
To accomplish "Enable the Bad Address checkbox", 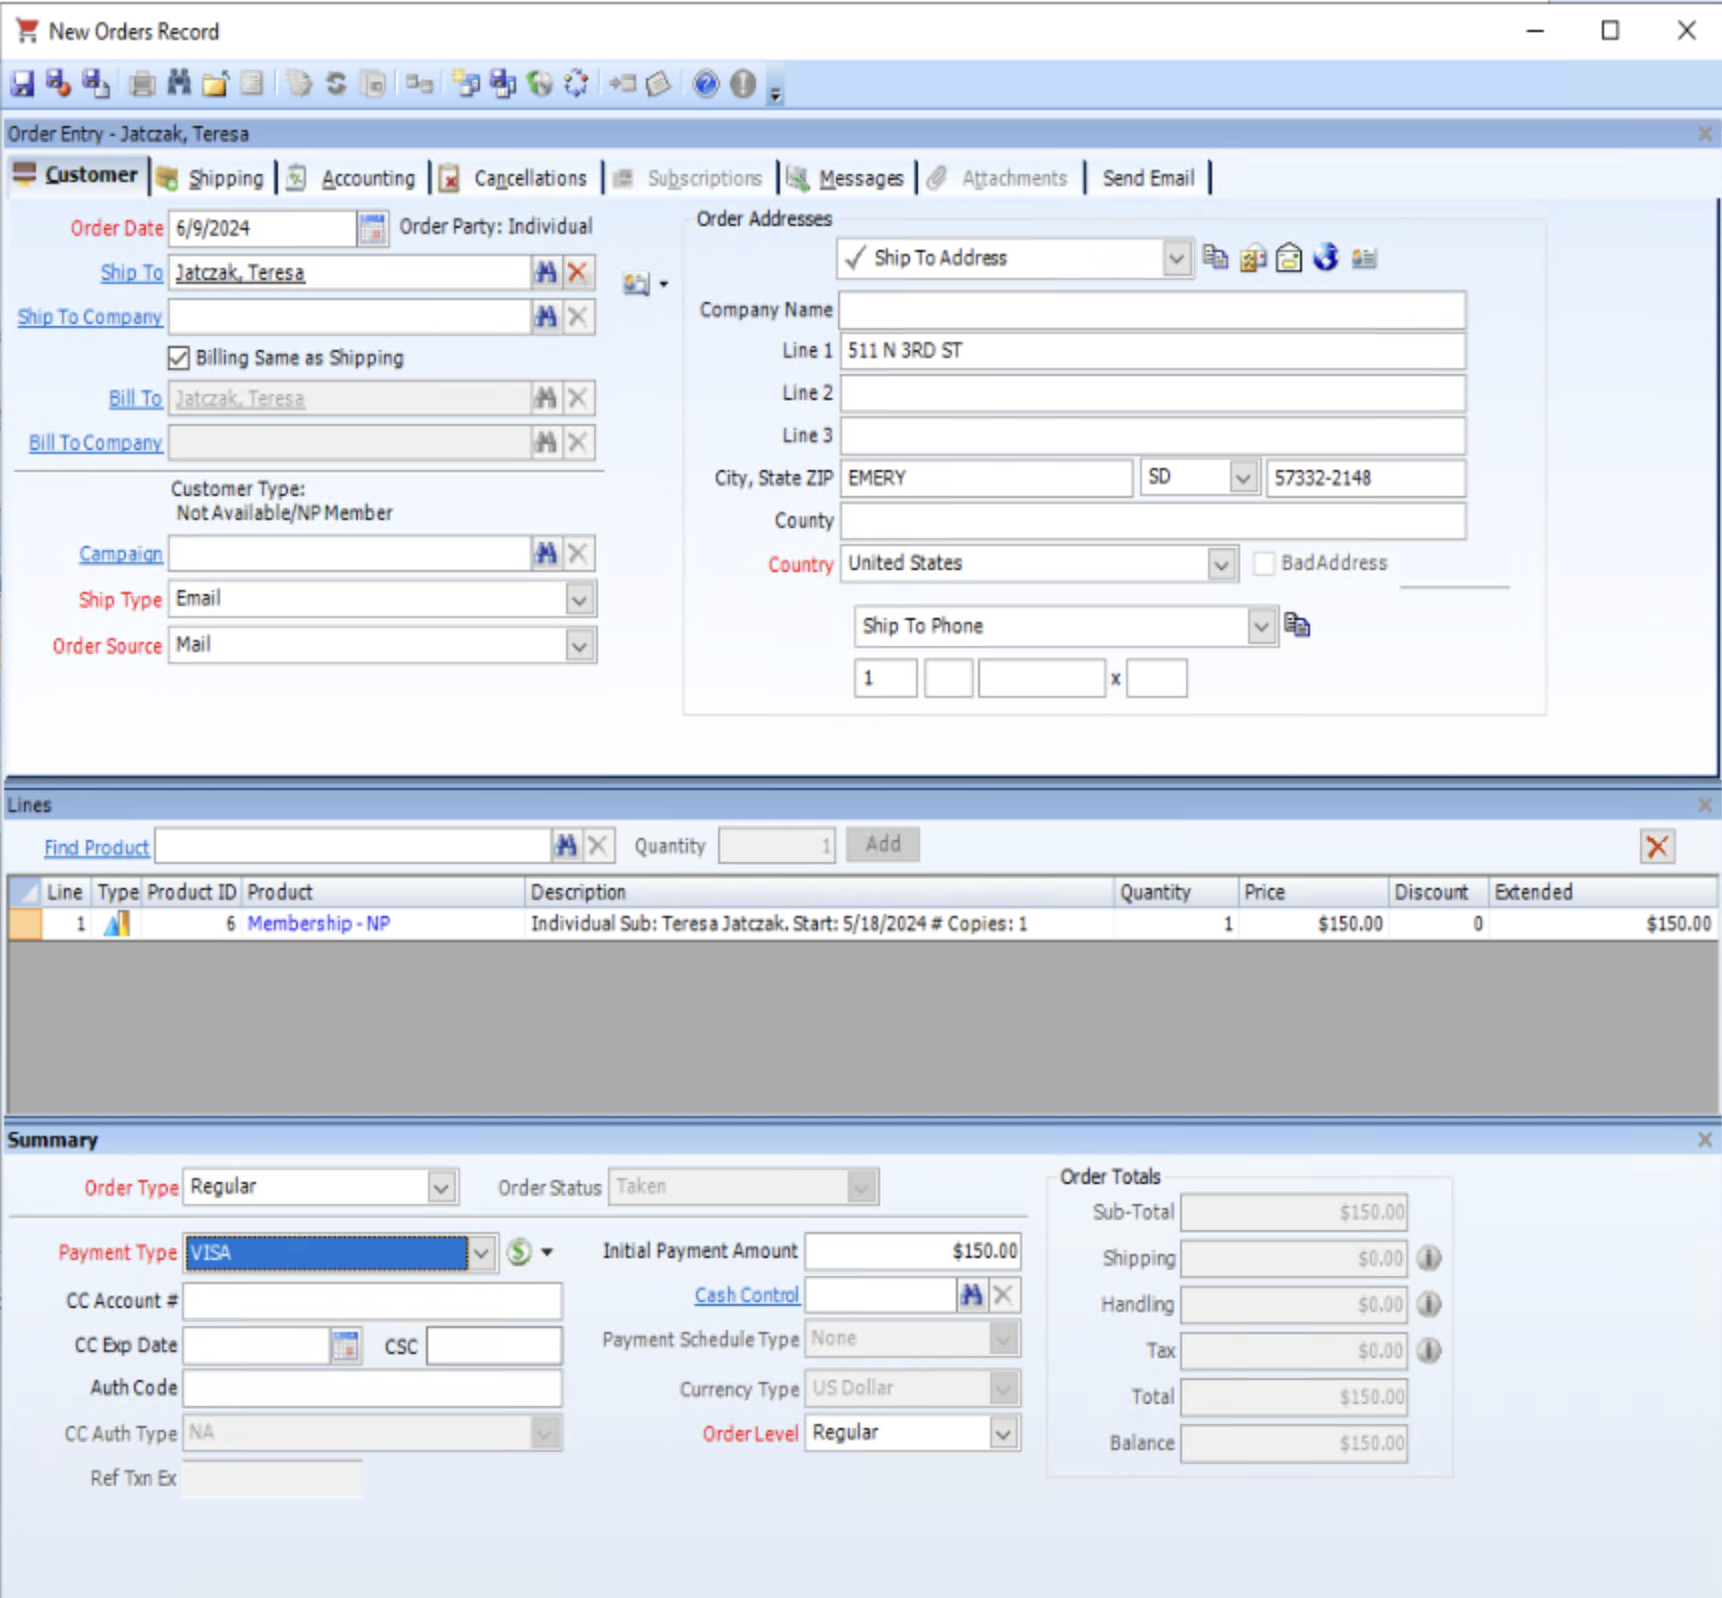I will tap(1264, 563).
